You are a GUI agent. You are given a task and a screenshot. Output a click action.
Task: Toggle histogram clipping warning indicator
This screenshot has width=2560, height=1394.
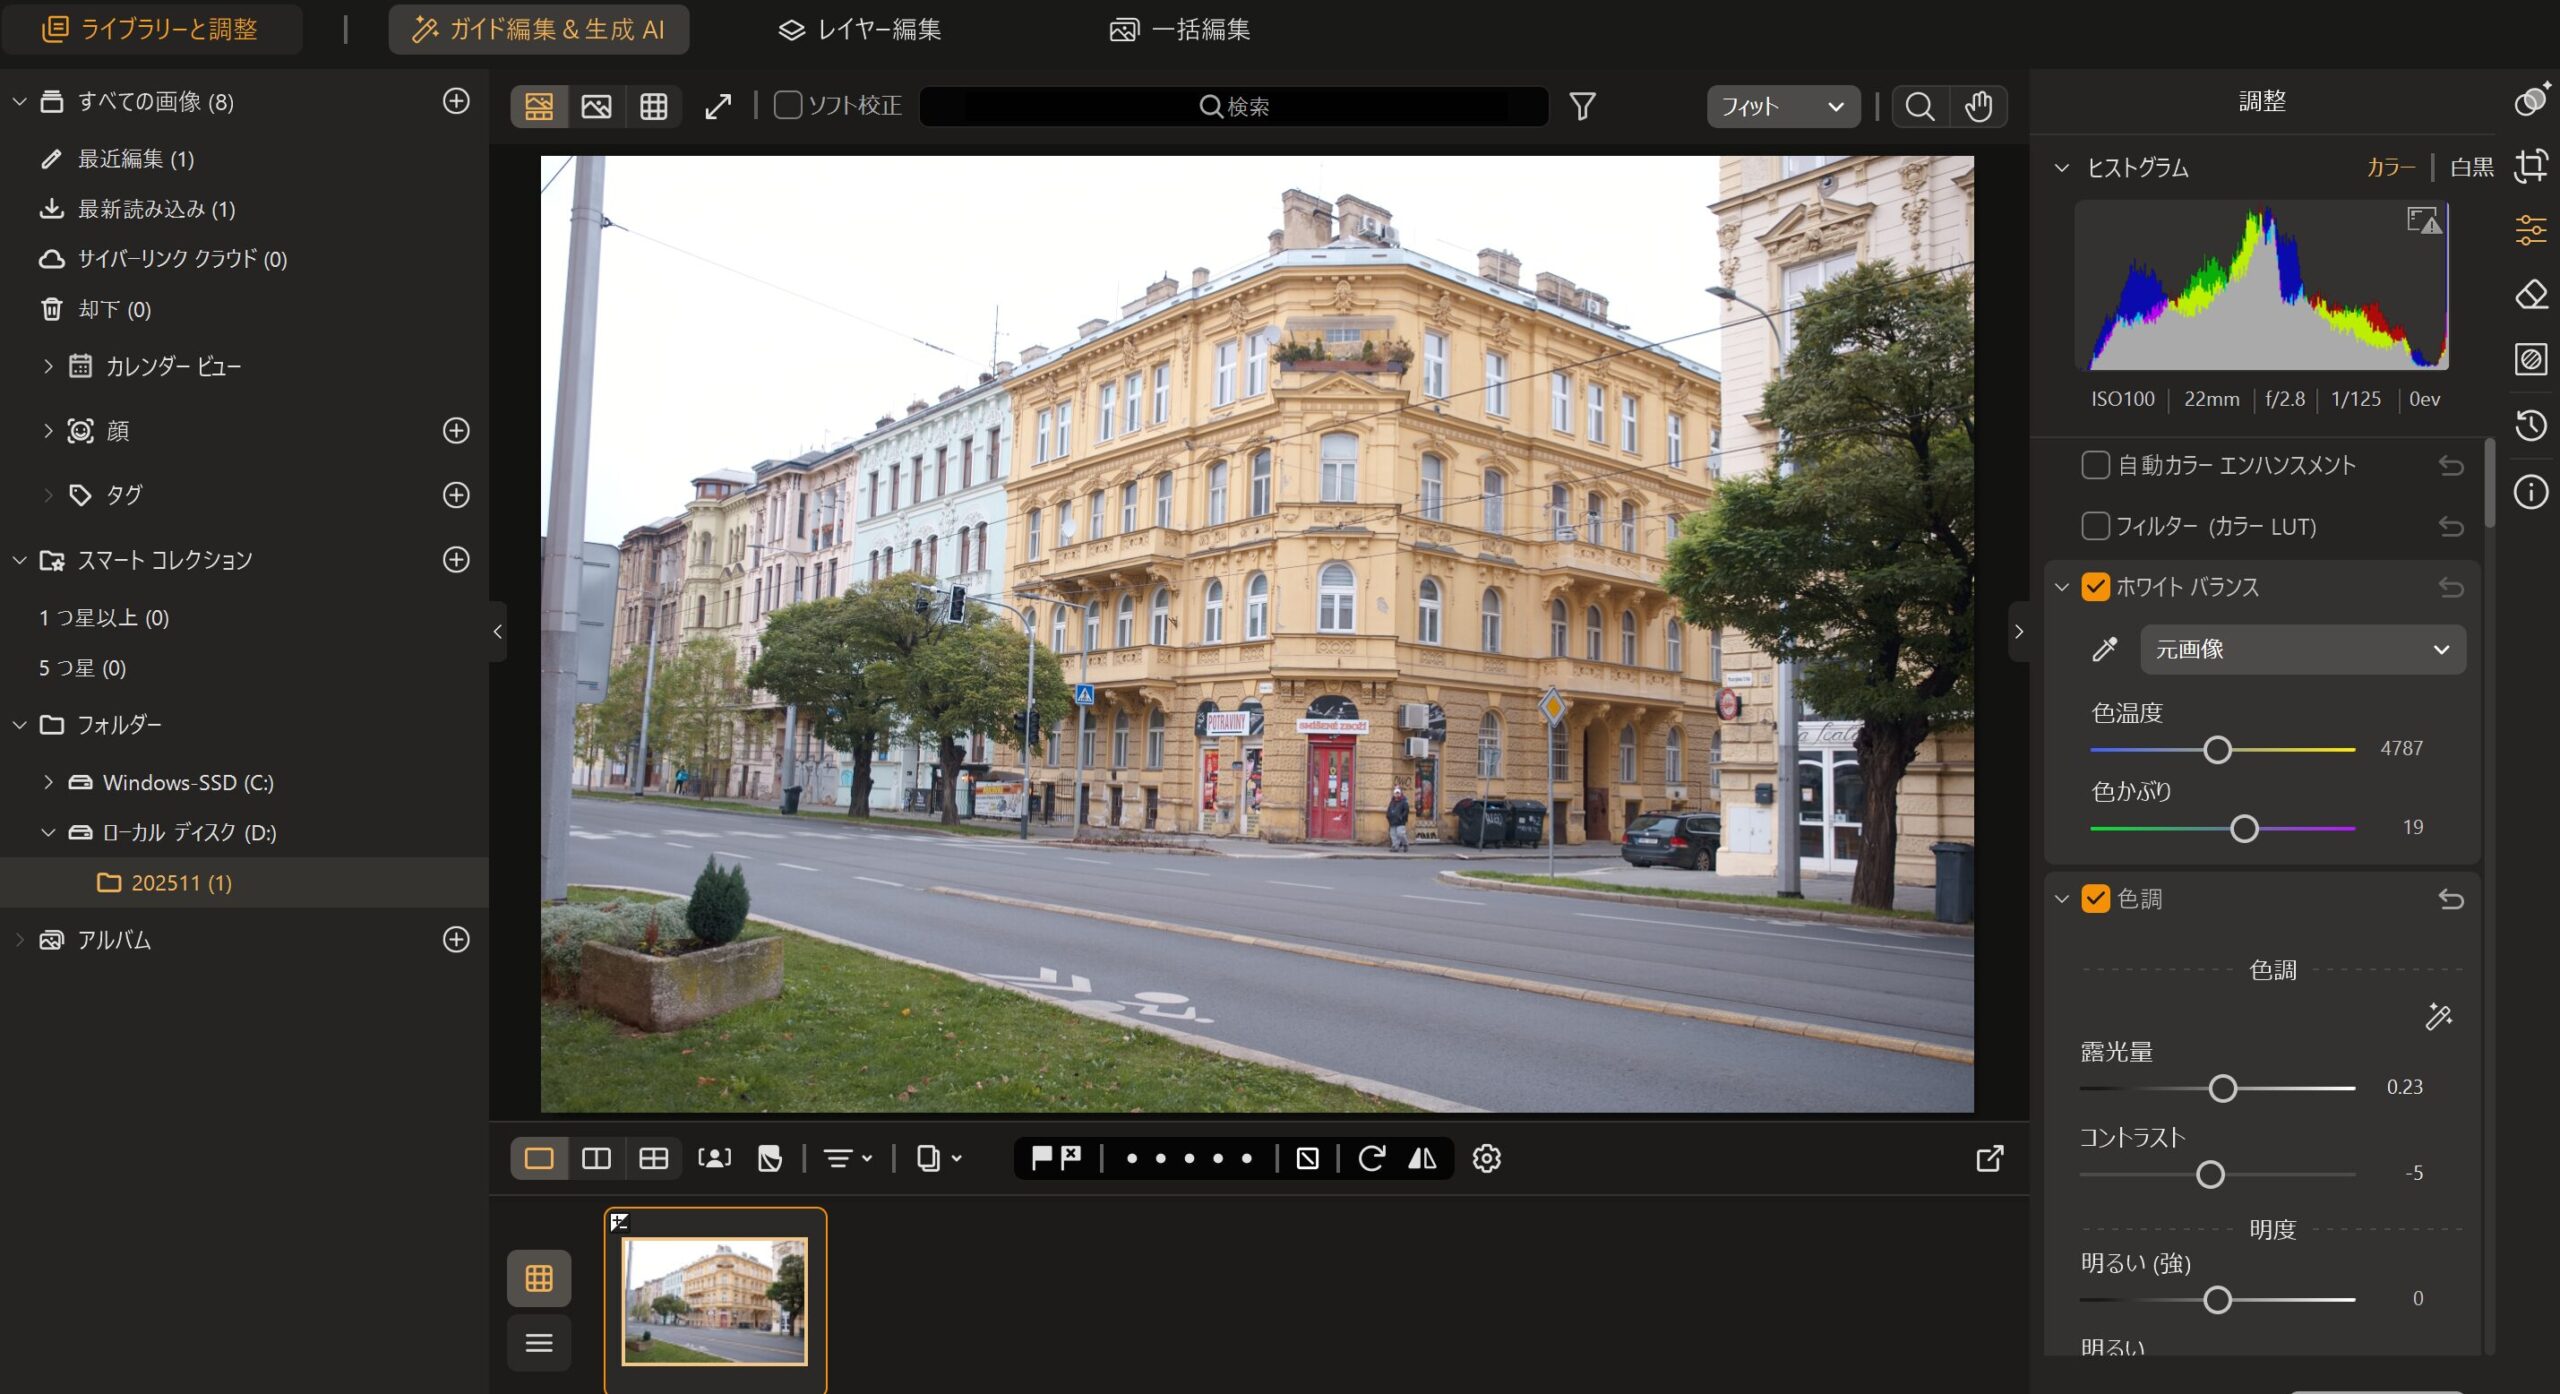[x=2424, y=220]
